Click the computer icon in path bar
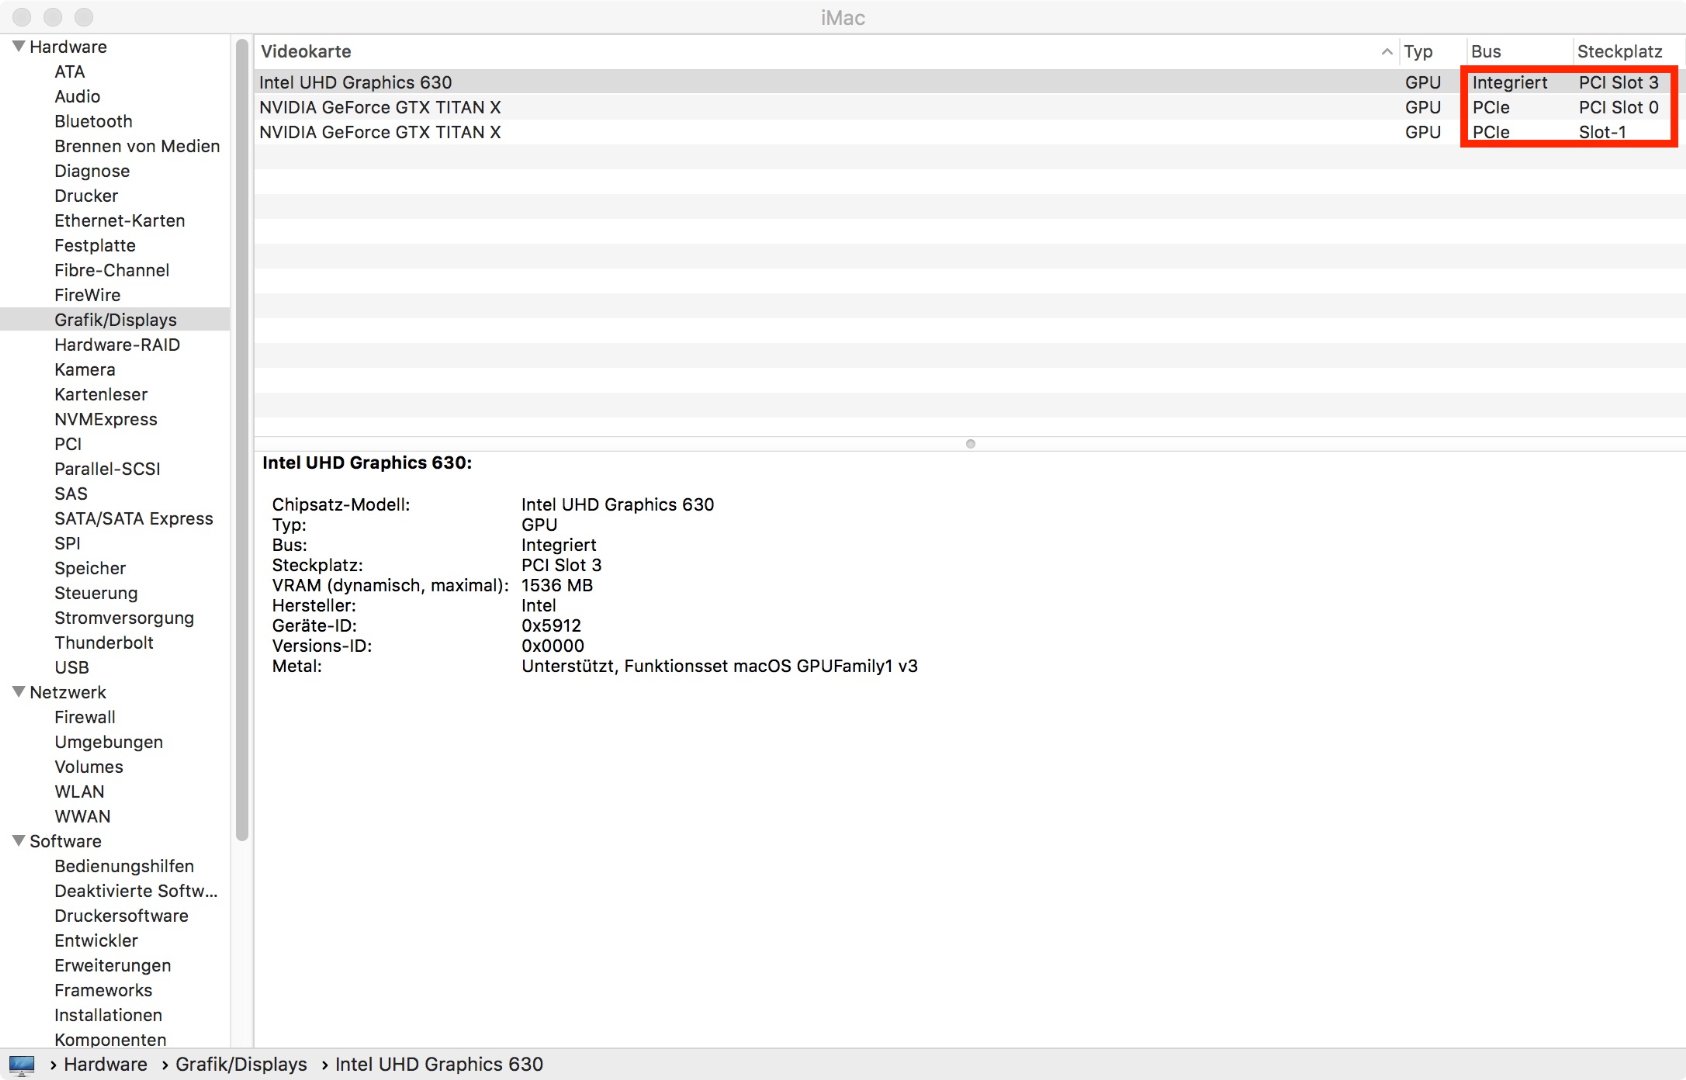The image size is (1686, 1080). (21, 1065)
